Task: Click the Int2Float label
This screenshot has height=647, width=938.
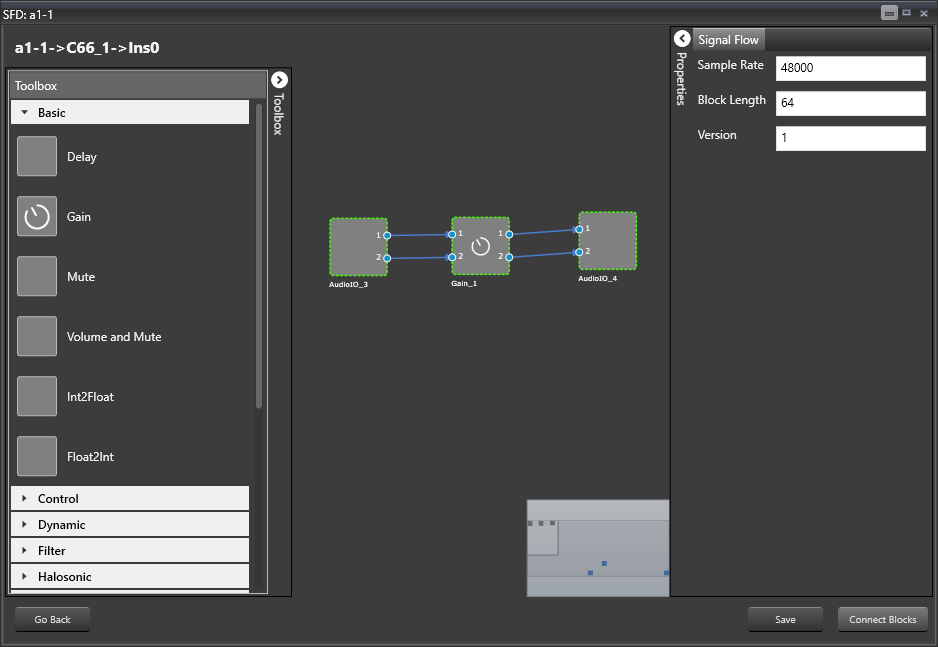Action: (x=90, y=396)
